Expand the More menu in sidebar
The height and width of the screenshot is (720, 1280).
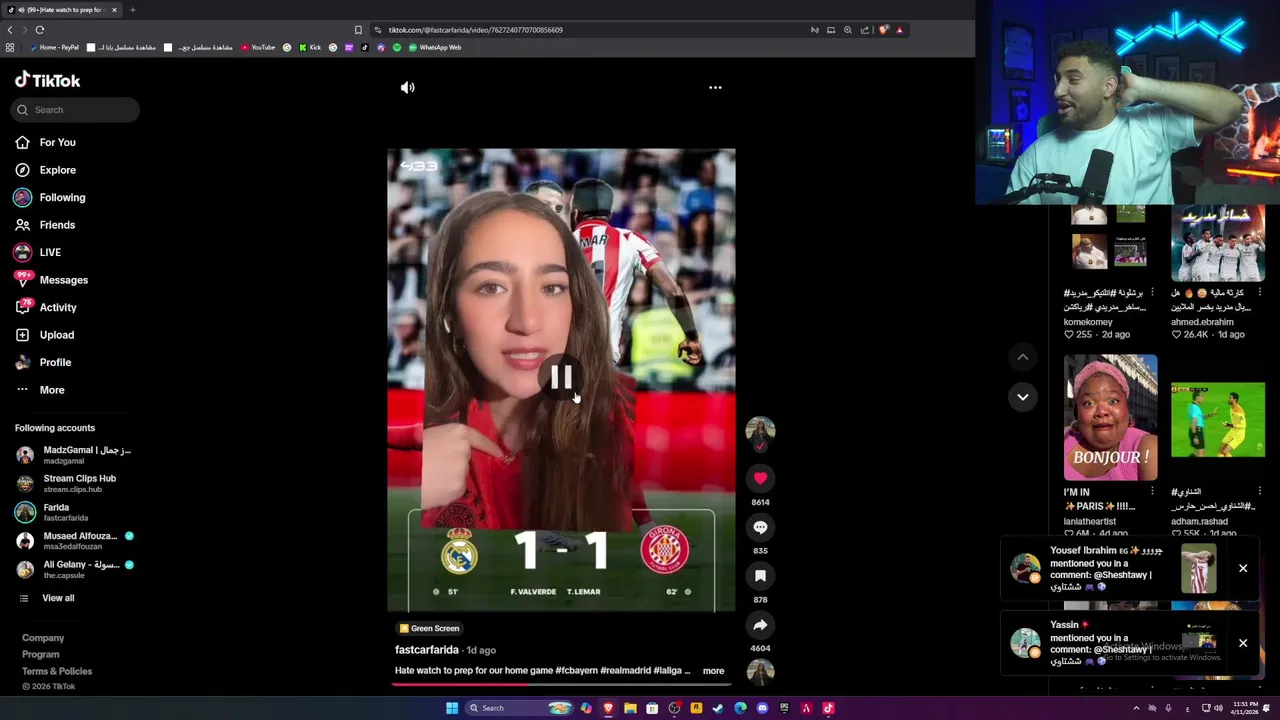(41, 390)
